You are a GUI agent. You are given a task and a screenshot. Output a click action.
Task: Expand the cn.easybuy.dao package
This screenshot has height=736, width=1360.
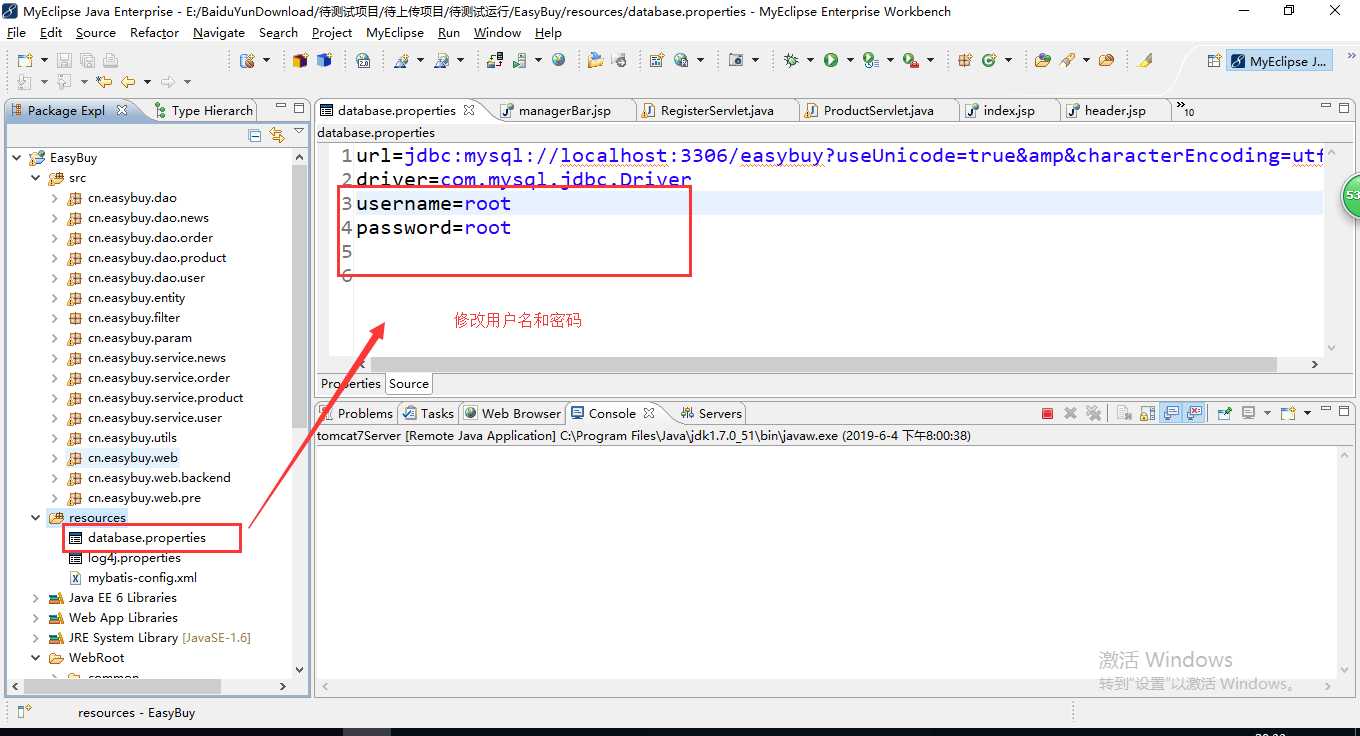[x=55, y=198]
